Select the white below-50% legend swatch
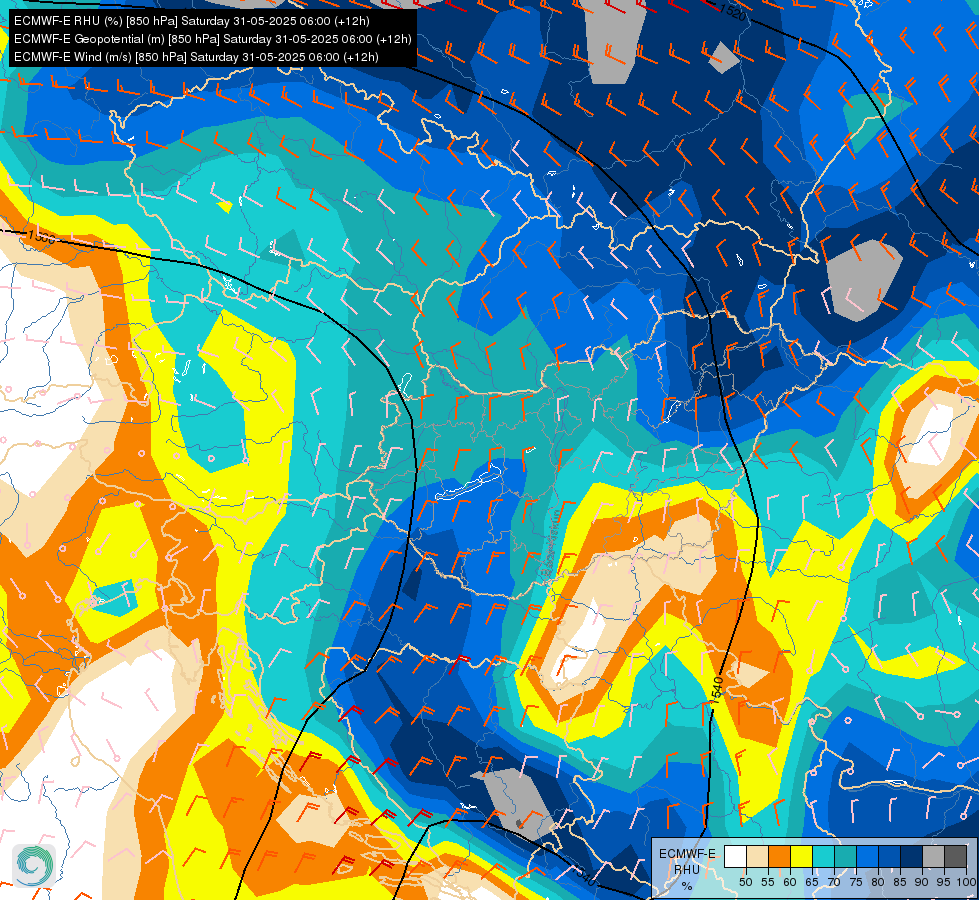 pyautogui.click(x=735, y=856)
